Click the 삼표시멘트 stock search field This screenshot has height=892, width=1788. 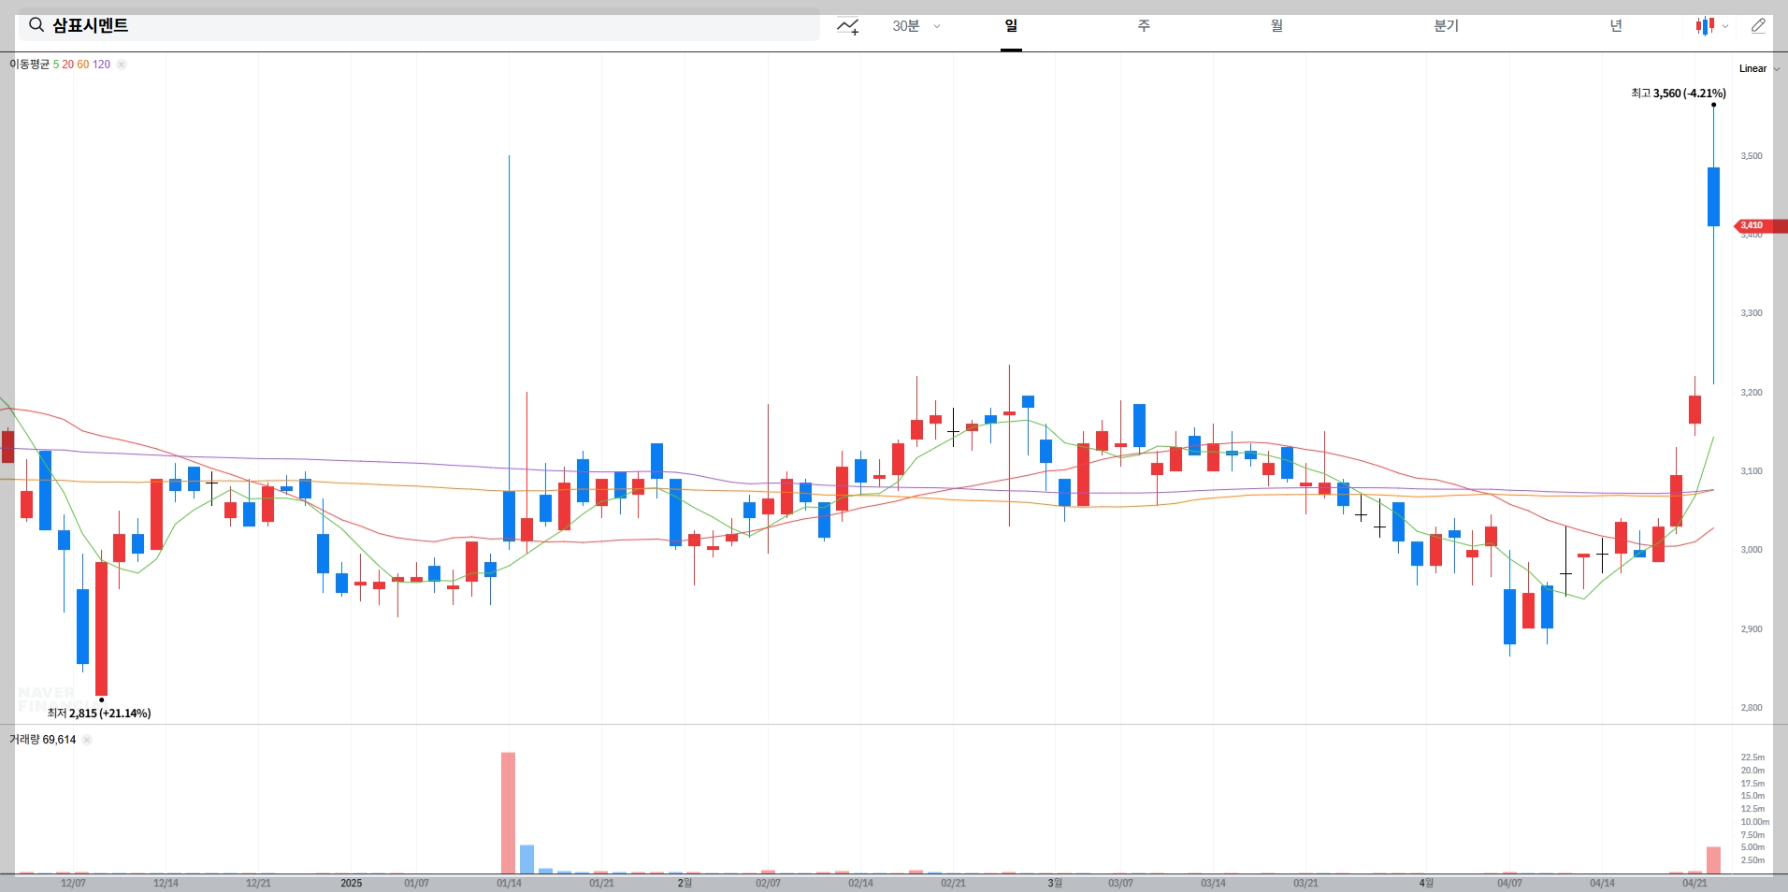tap(419, 25)
